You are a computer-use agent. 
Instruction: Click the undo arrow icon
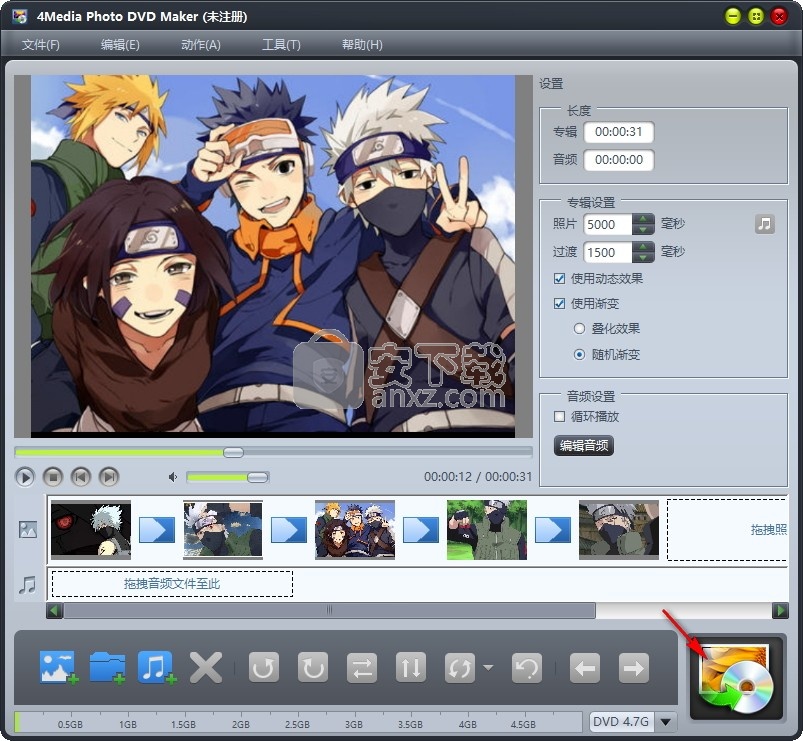[x=527, y=667]
